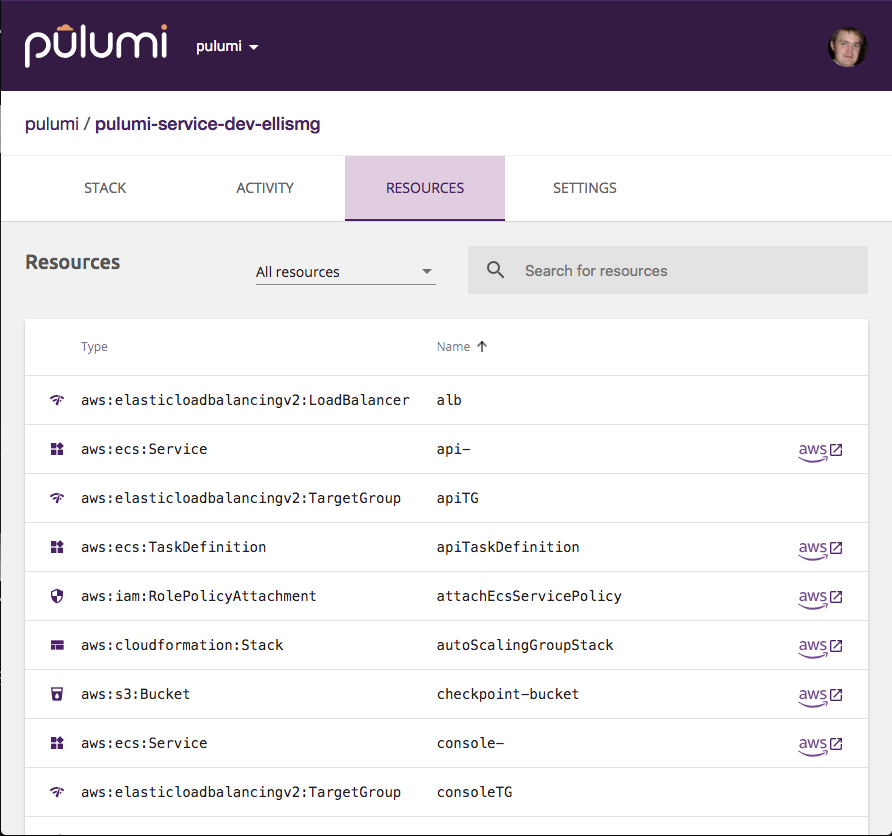The image size is (892, 836).
Task: Open AWS link for apiTaskDefinition
Action: [x=820, y=548]
